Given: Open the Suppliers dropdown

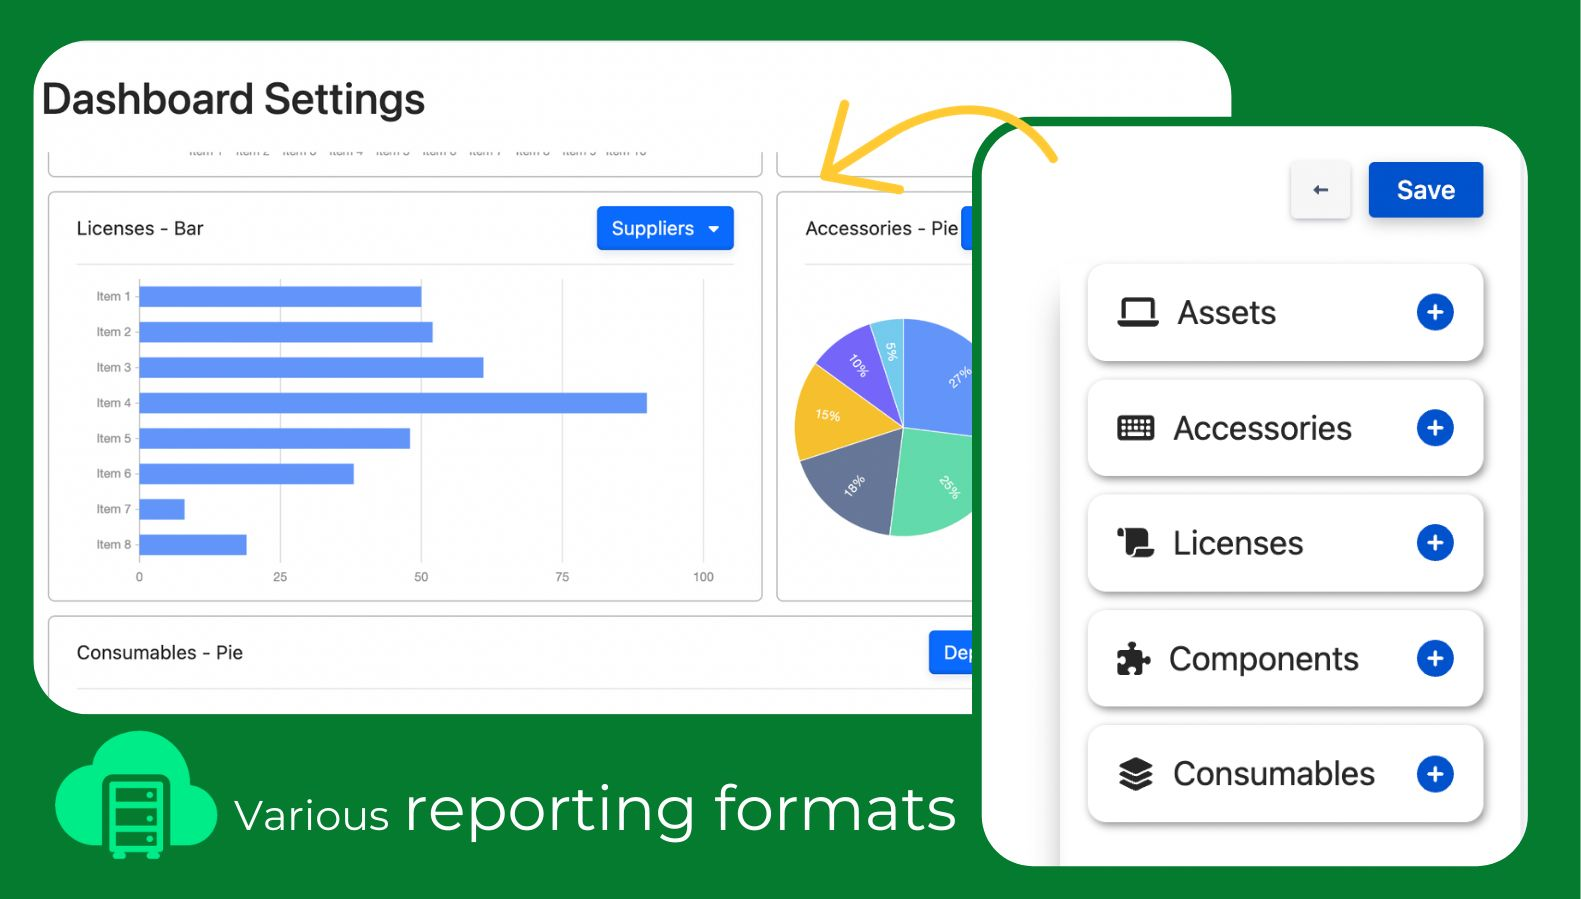Looking at the screenshot, I should click(665, 228).
